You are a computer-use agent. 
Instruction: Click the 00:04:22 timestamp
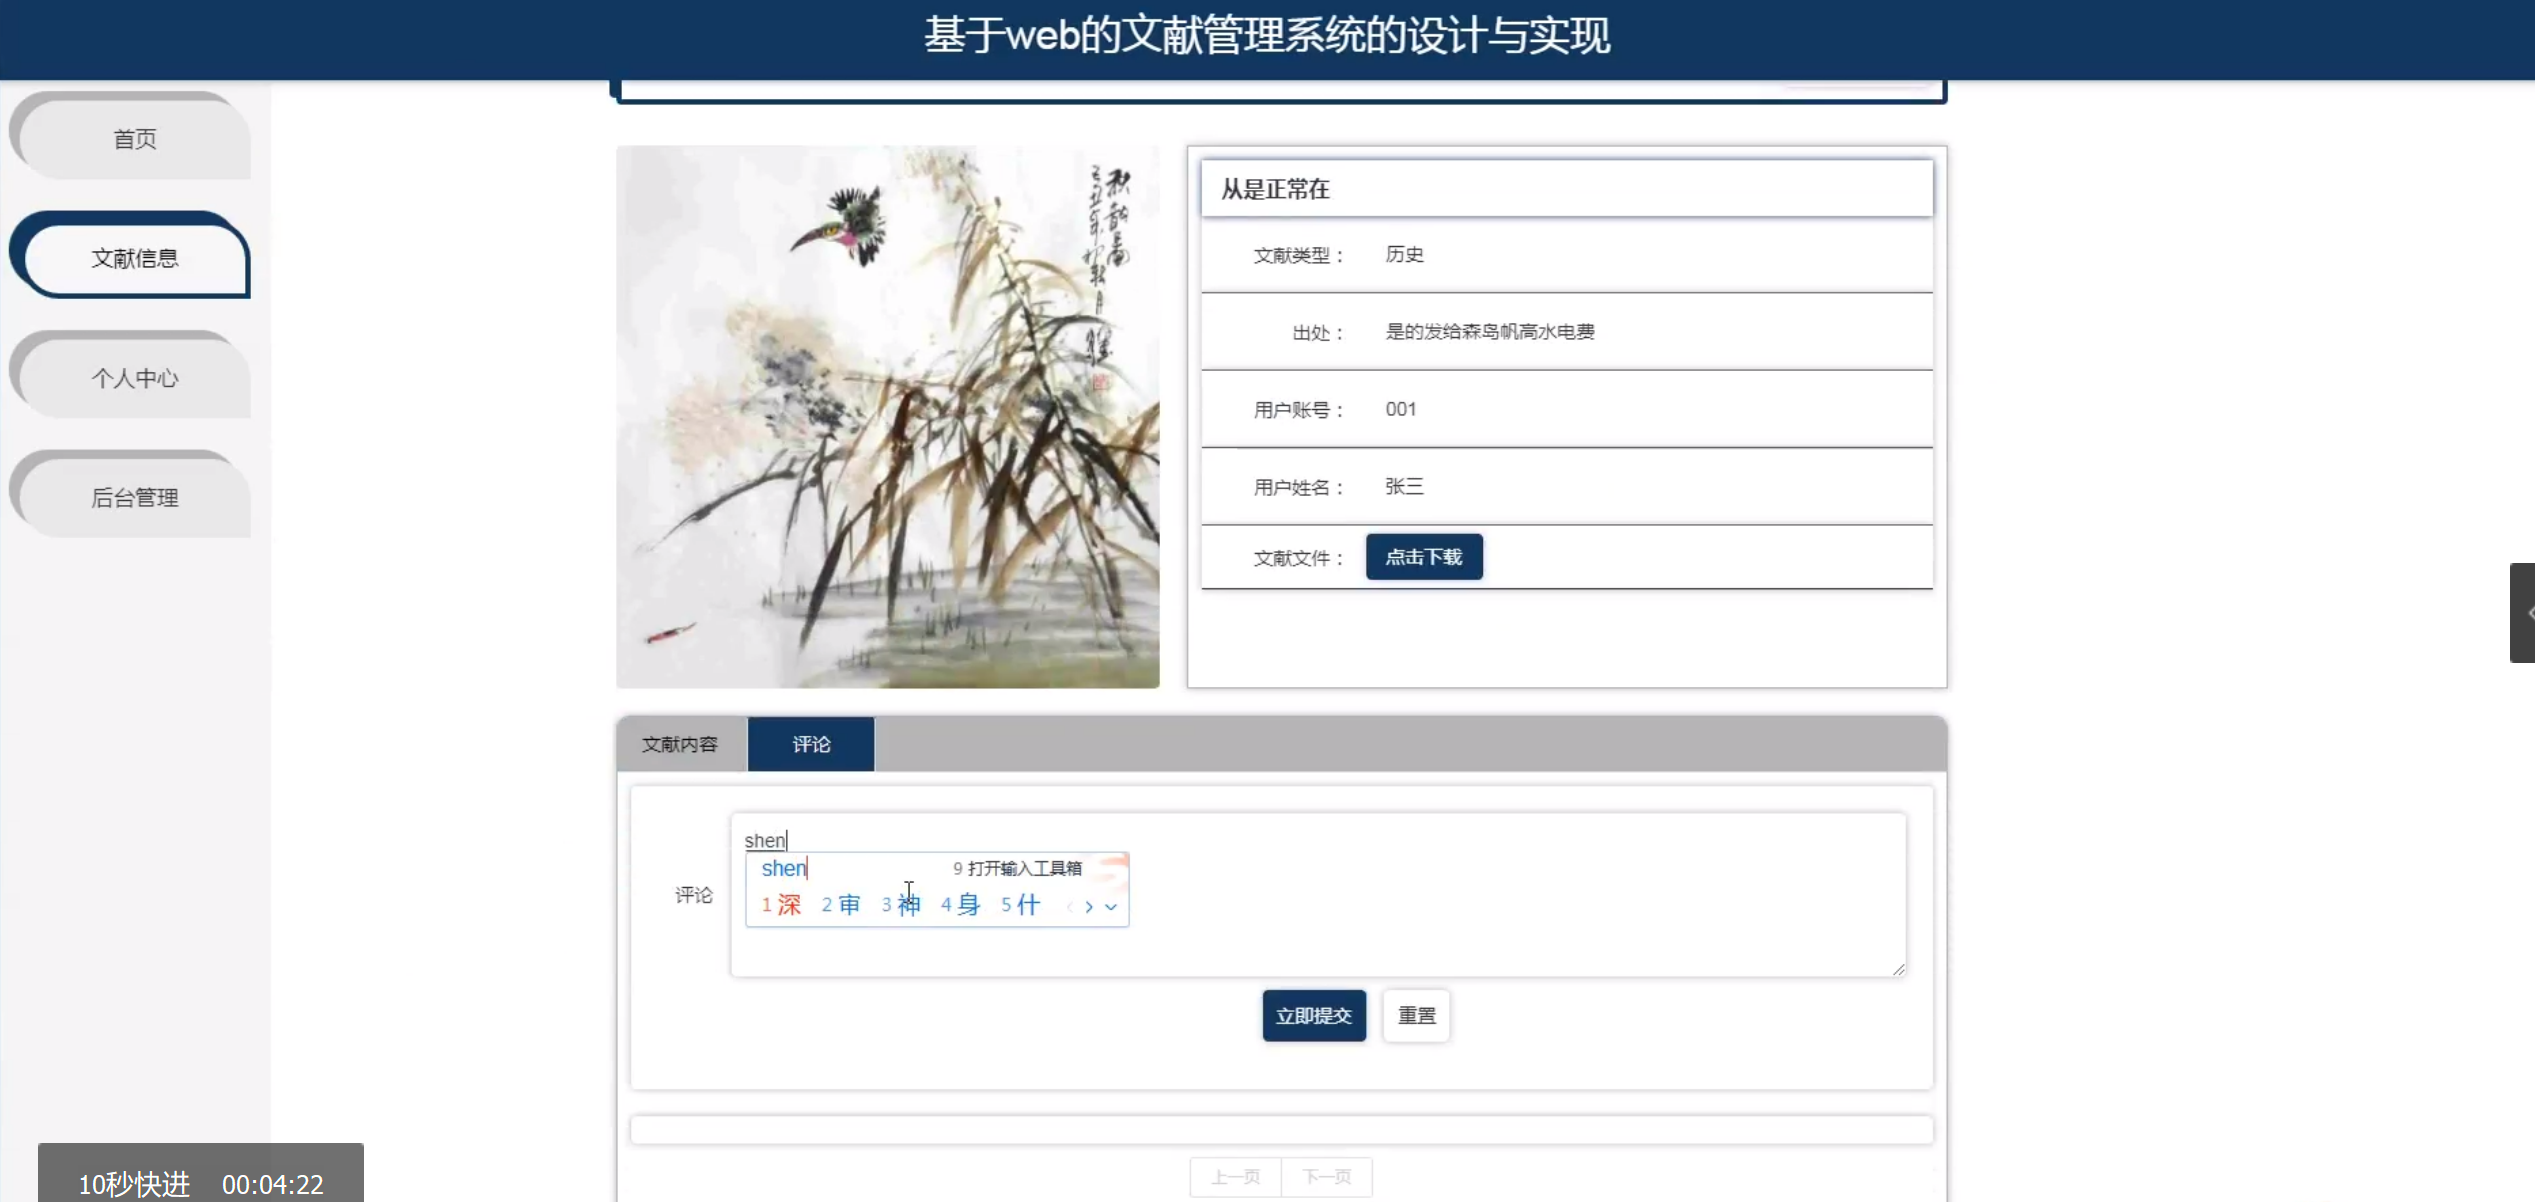pos(273,1184)
